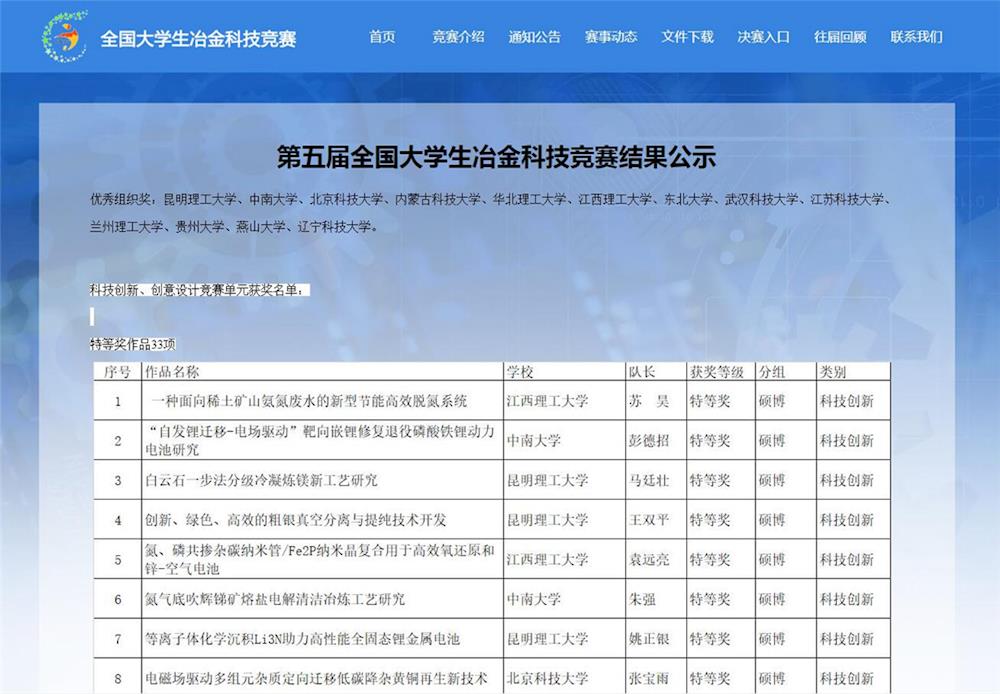This screenshot has height=694, width=1000.
Task: Click the competition logo icon
Action: pos(64,37)
